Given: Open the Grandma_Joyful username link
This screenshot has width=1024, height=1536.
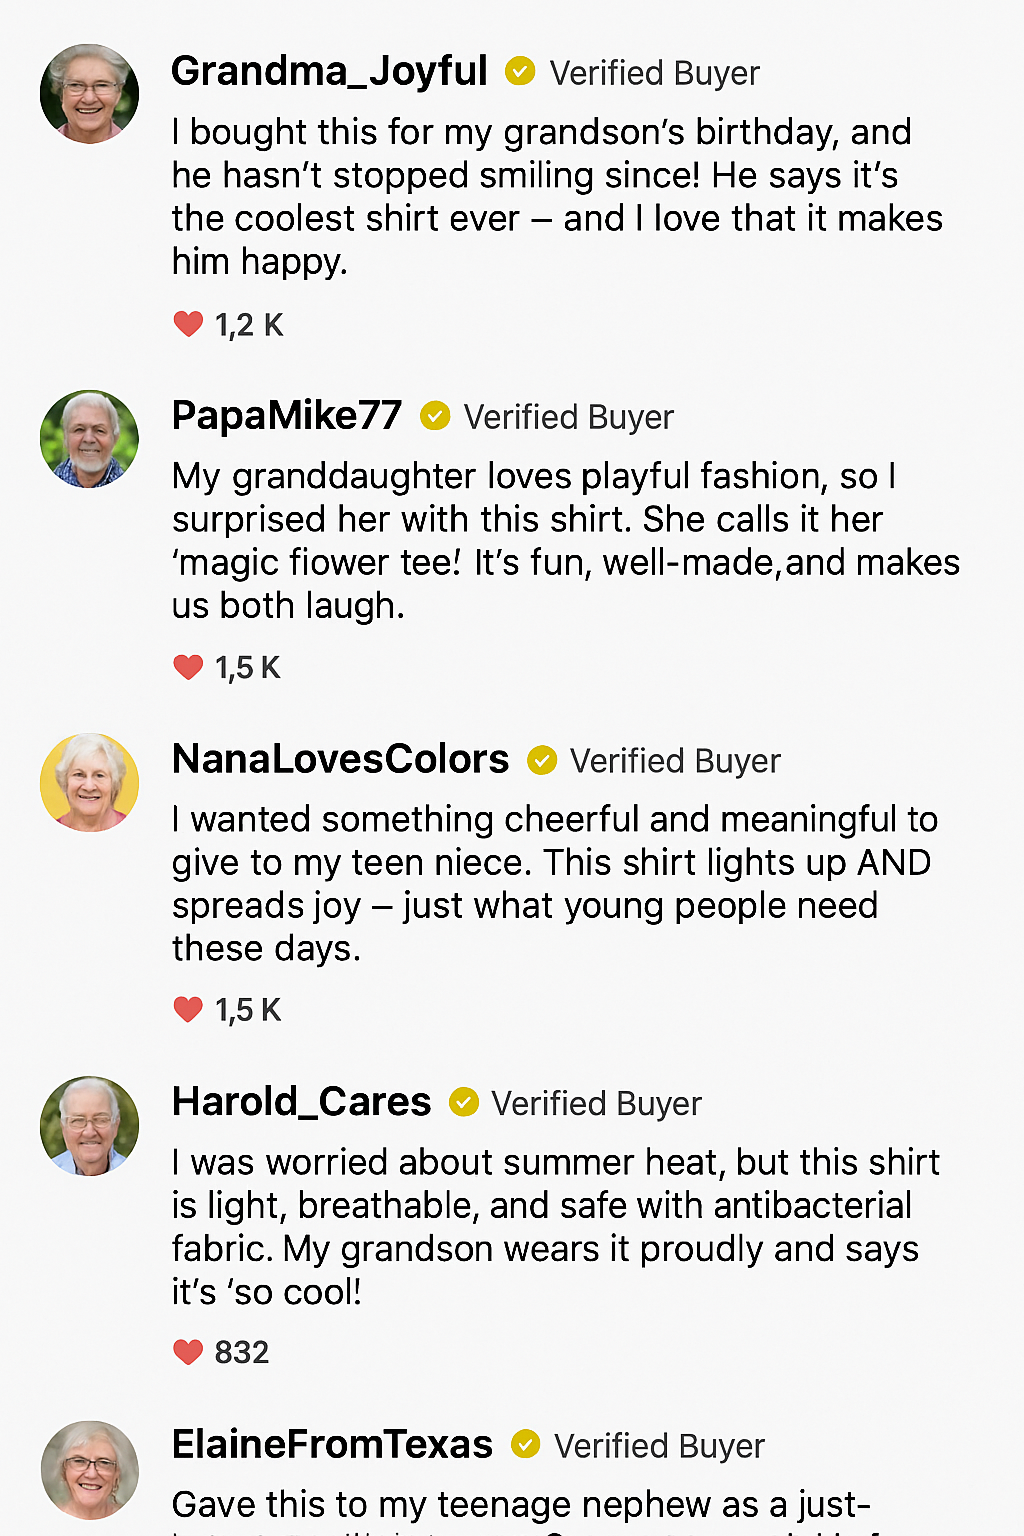Looking at the screenshot, I should coord(329,72).
